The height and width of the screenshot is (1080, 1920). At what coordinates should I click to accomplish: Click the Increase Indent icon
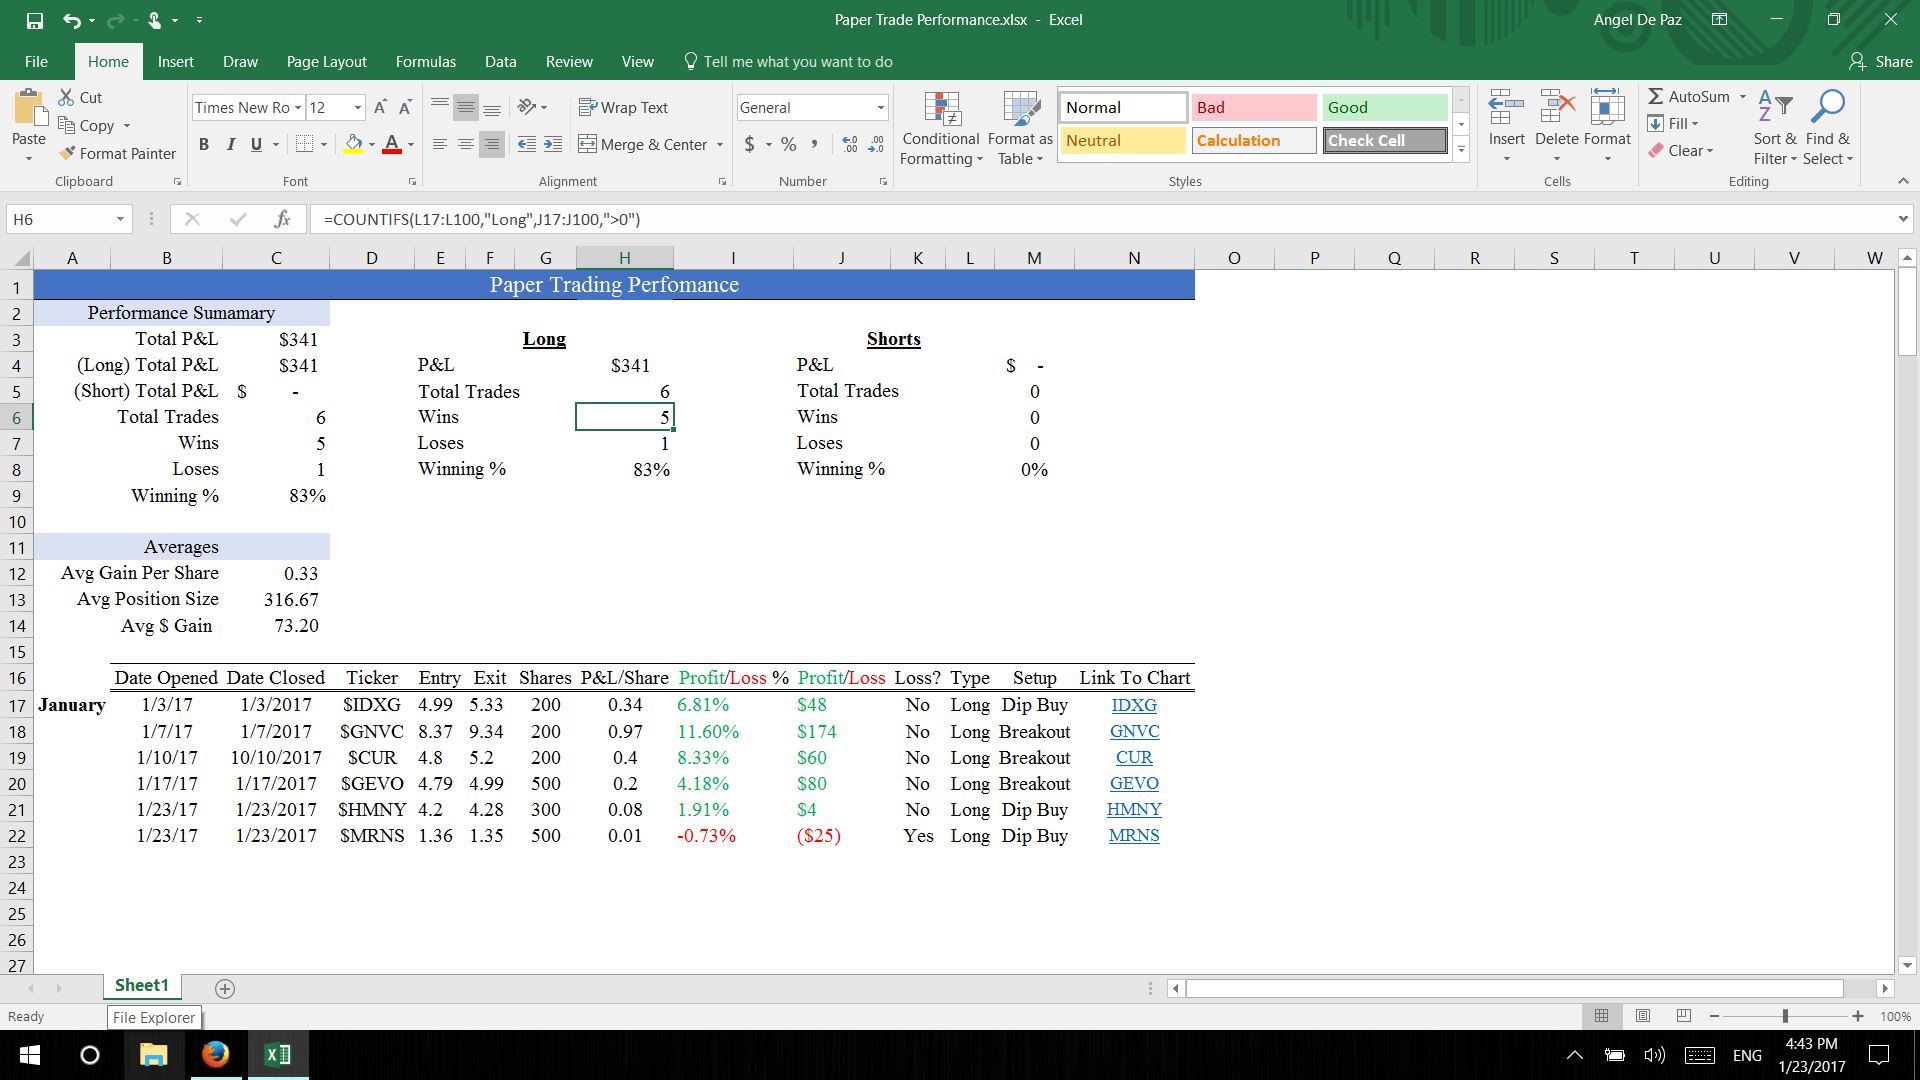click(553, 144)
